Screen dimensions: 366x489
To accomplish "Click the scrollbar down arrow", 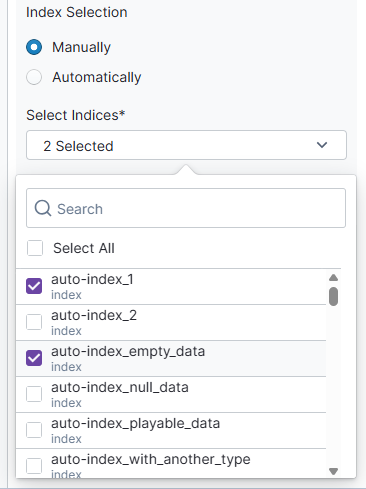I will [333, 471].
